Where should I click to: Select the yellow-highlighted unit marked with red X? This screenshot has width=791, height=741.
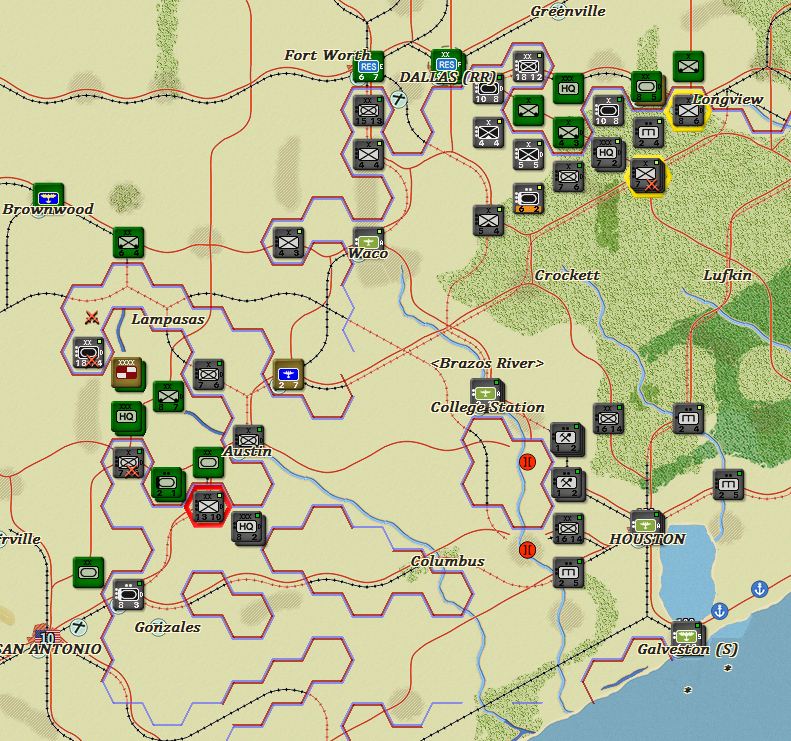(646, 176)
